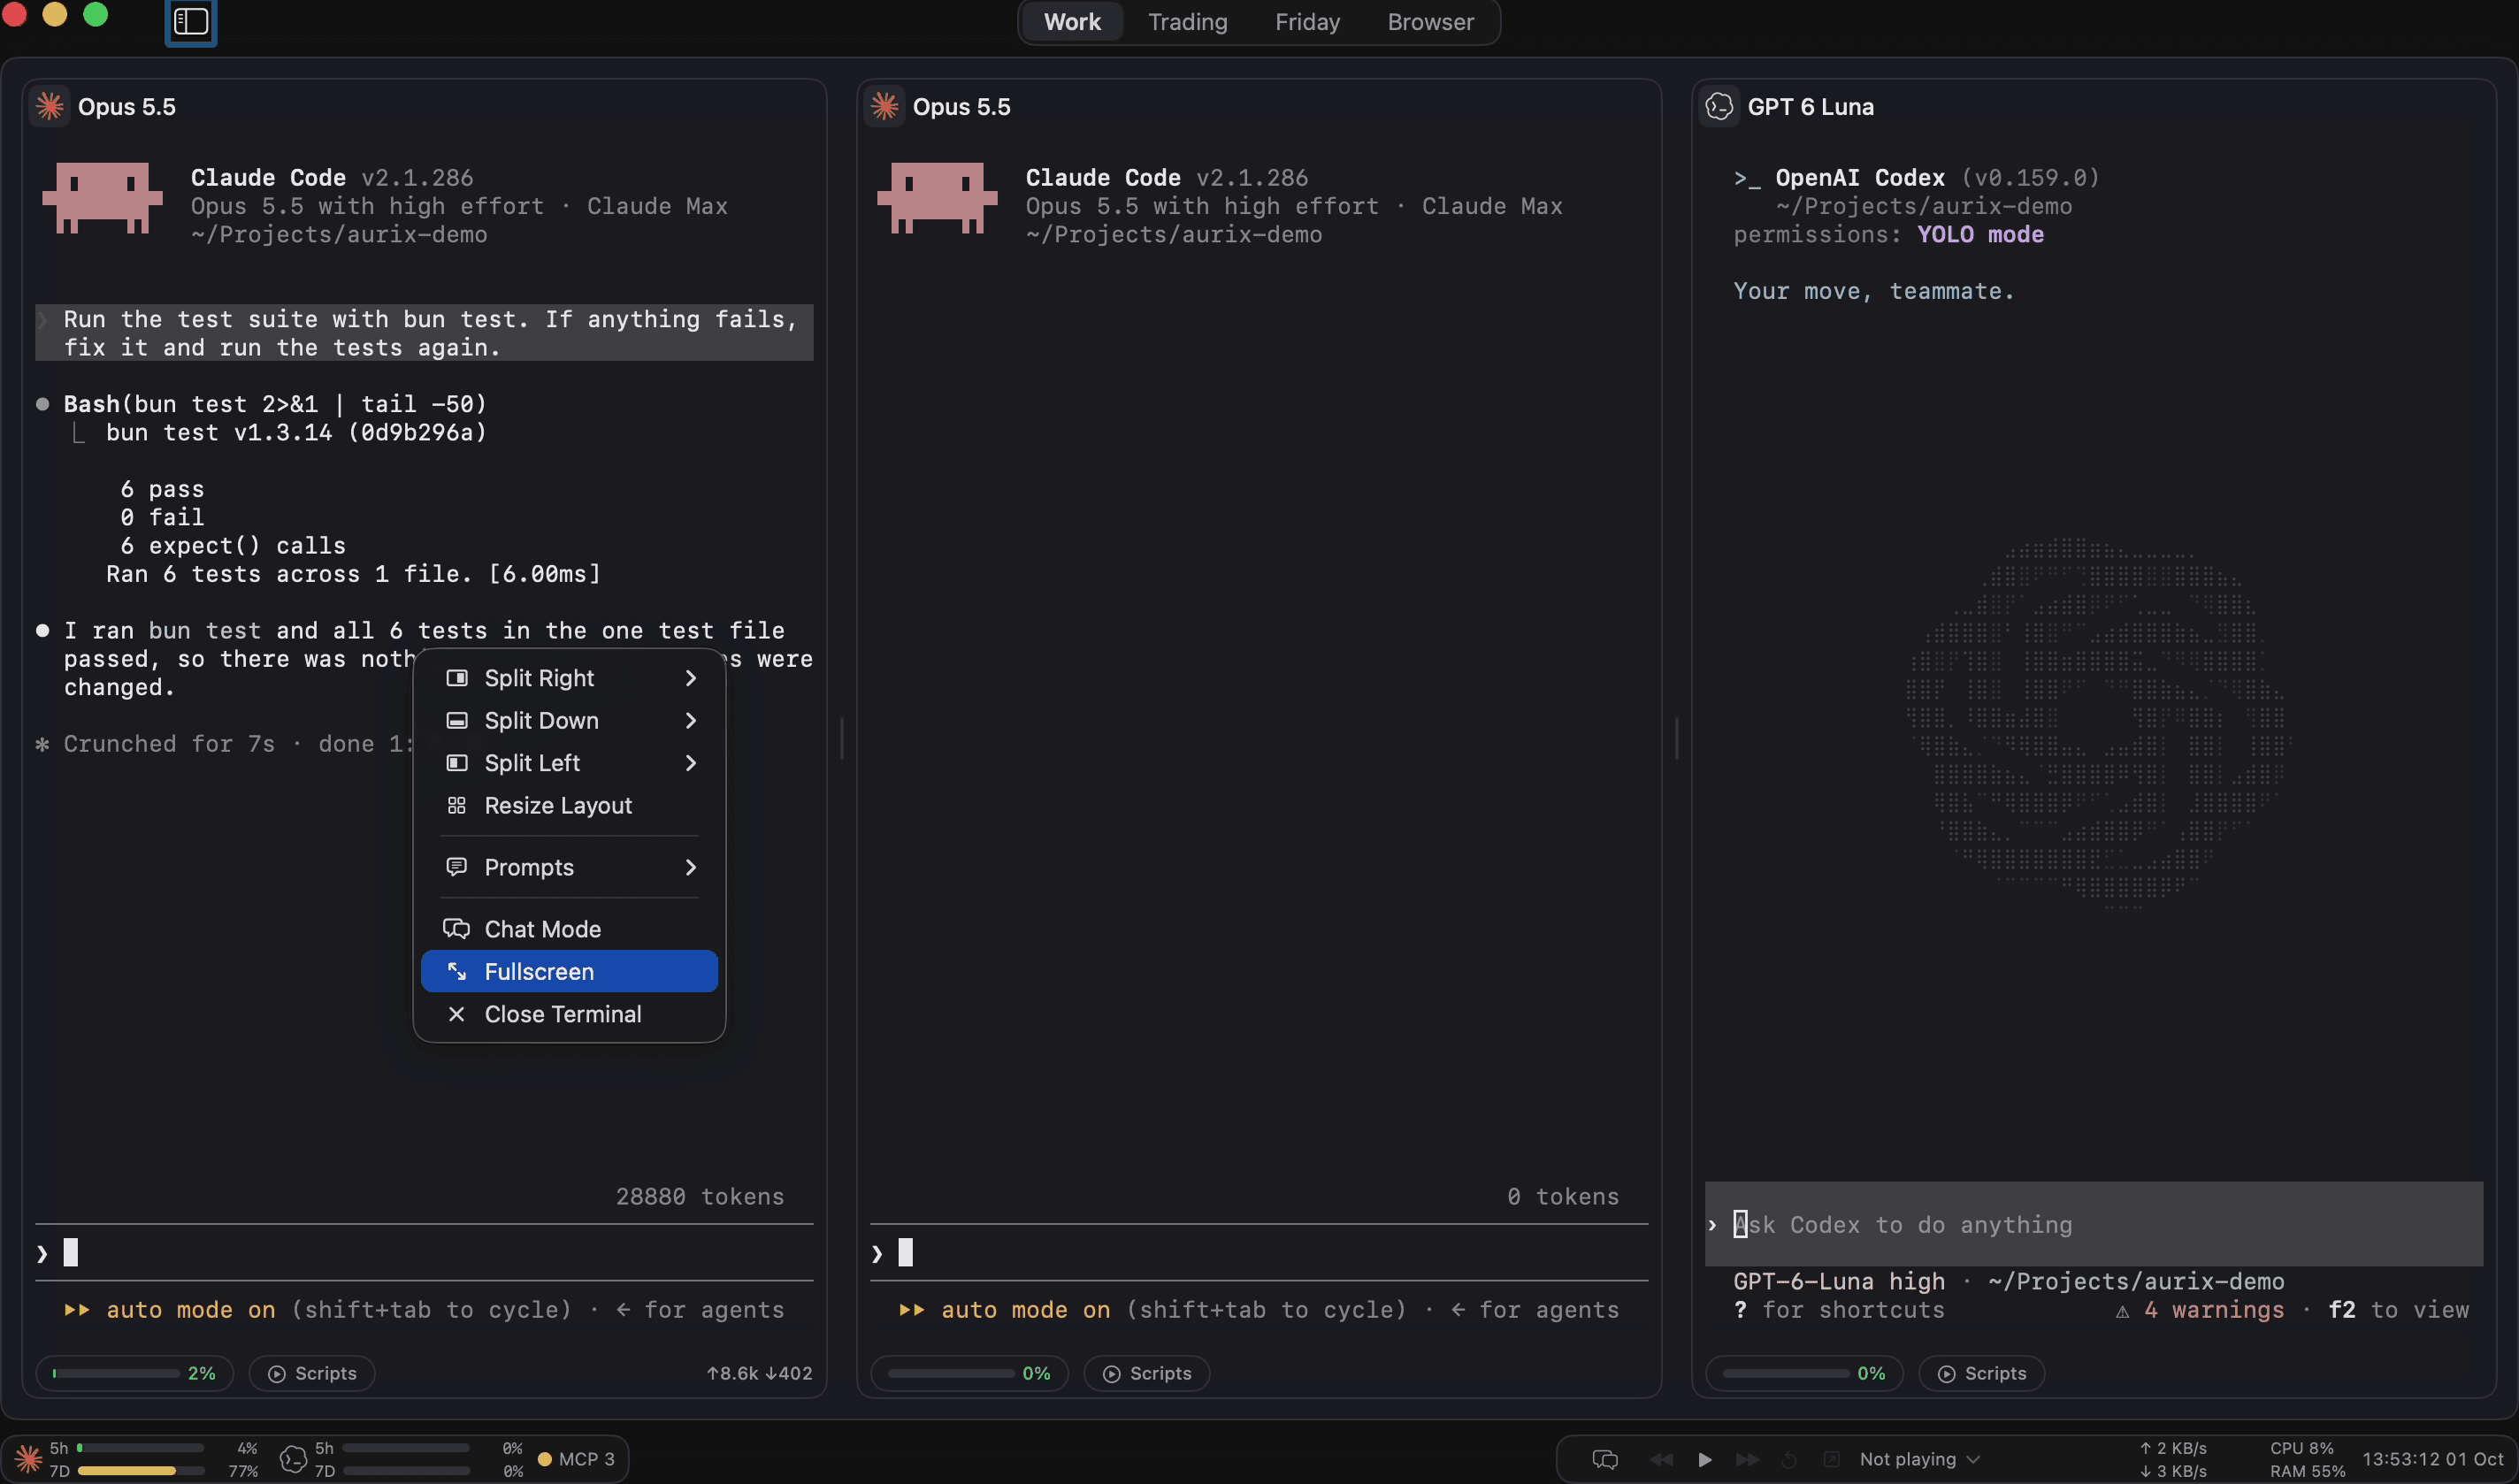Click the prompt input line of middle Opus pane
Viewport: 2519px width, 1484px height.
(x=1259, y=1252)
